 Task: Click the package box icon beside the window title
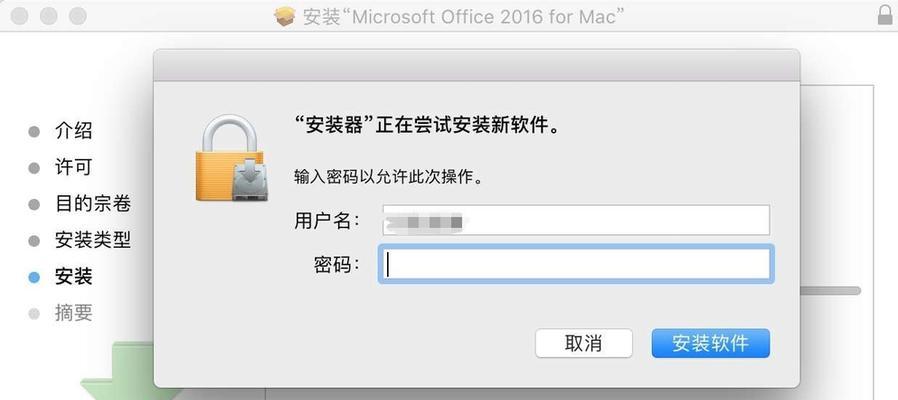coord(285,16)
